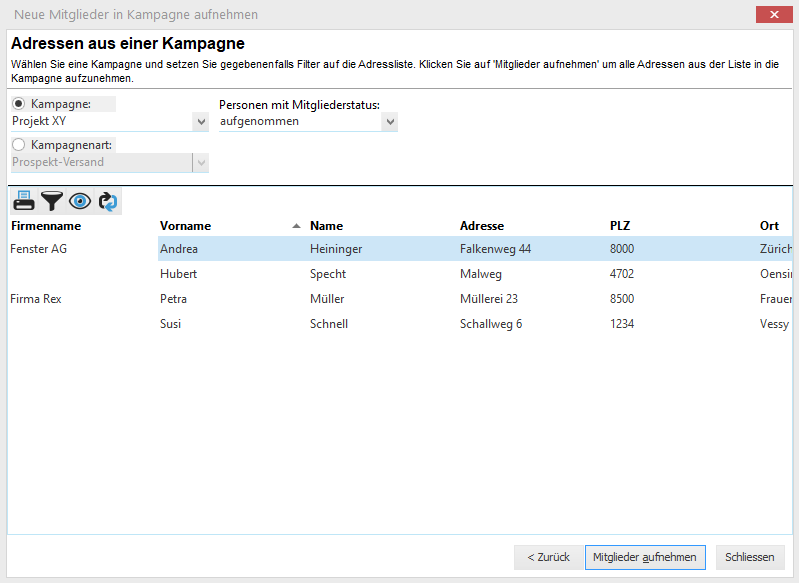This screenshot has height=583, width=799.
Task: Close the dialog with the red X
Action: tap(774, 14)
